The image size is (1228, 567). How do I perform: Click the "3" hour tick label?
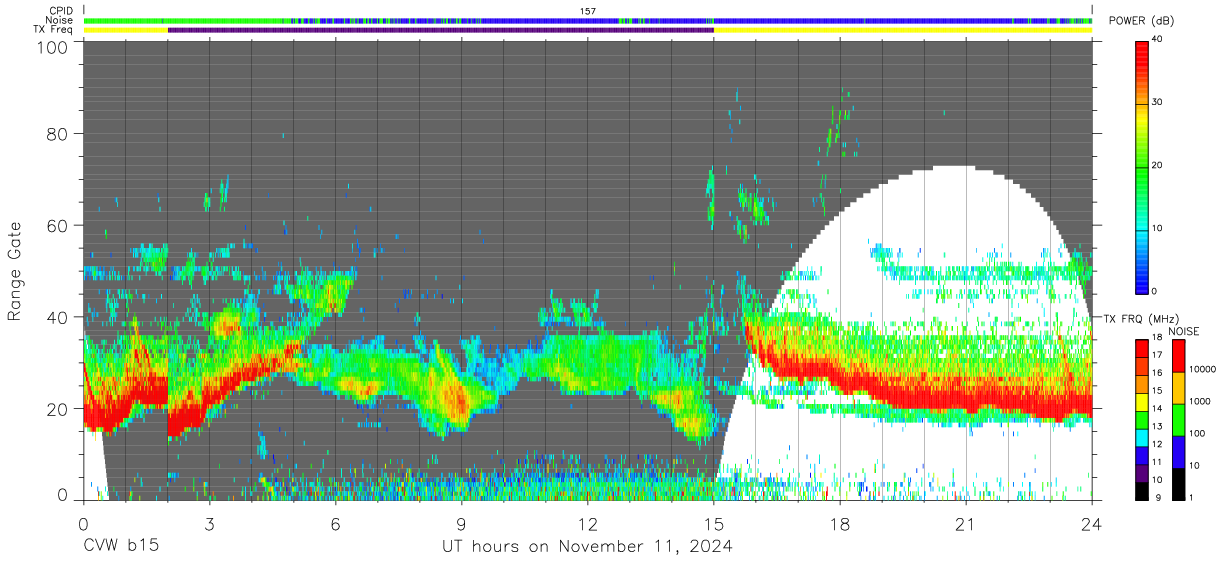pyautogui.click(x=209, y=524)
